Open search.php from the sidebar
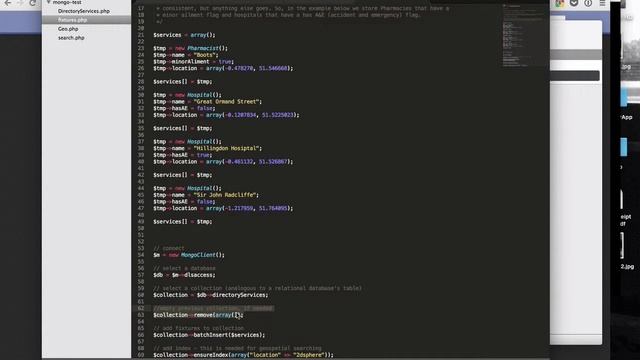This screenshot has height=360, width=640. (x=71, y=38)
